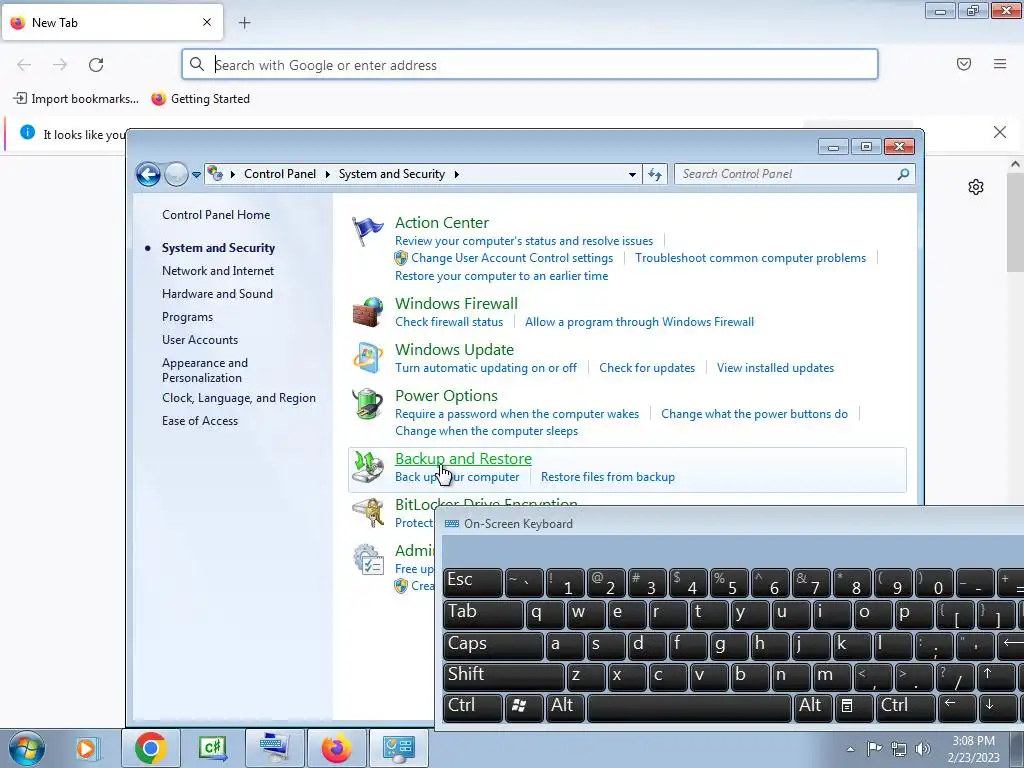Click the volume speaker tray icon

[x=923, y=749]
